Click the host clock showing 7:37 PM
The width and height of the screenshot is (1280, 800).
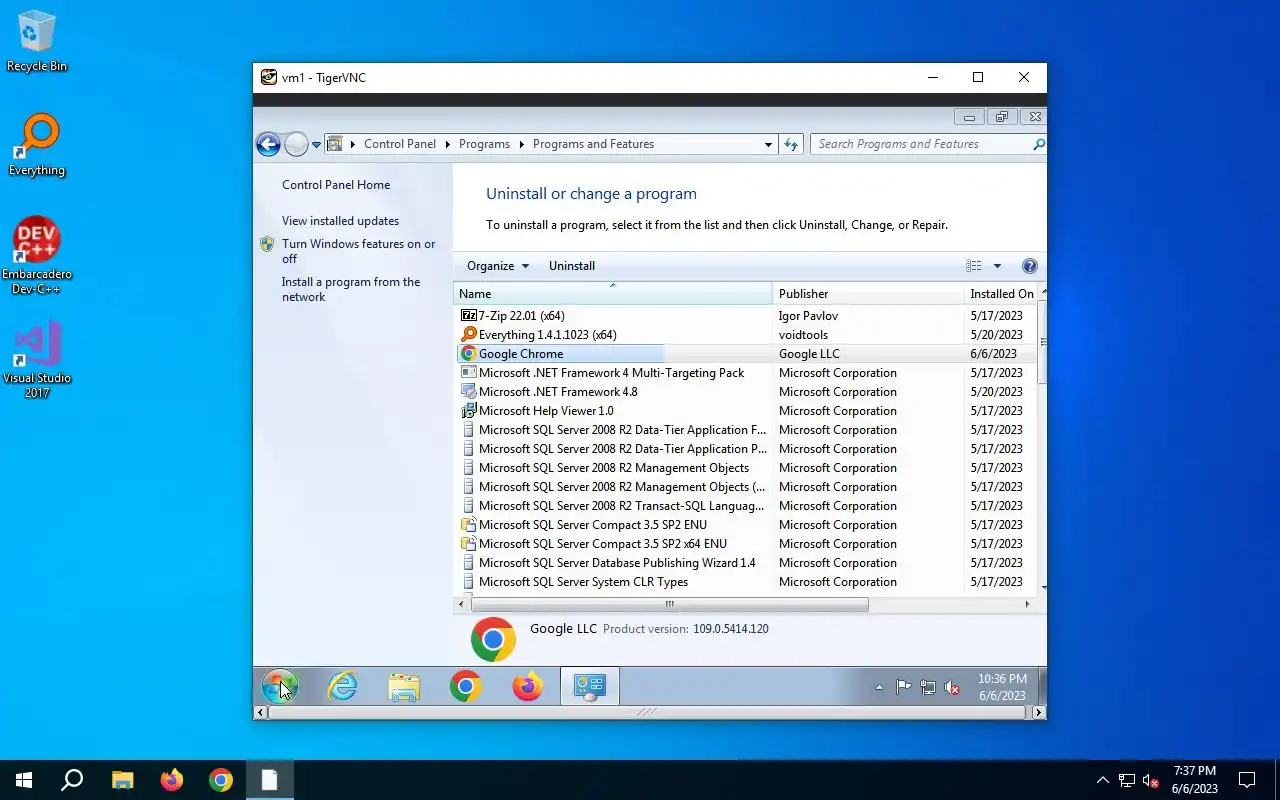(1195, 780)
